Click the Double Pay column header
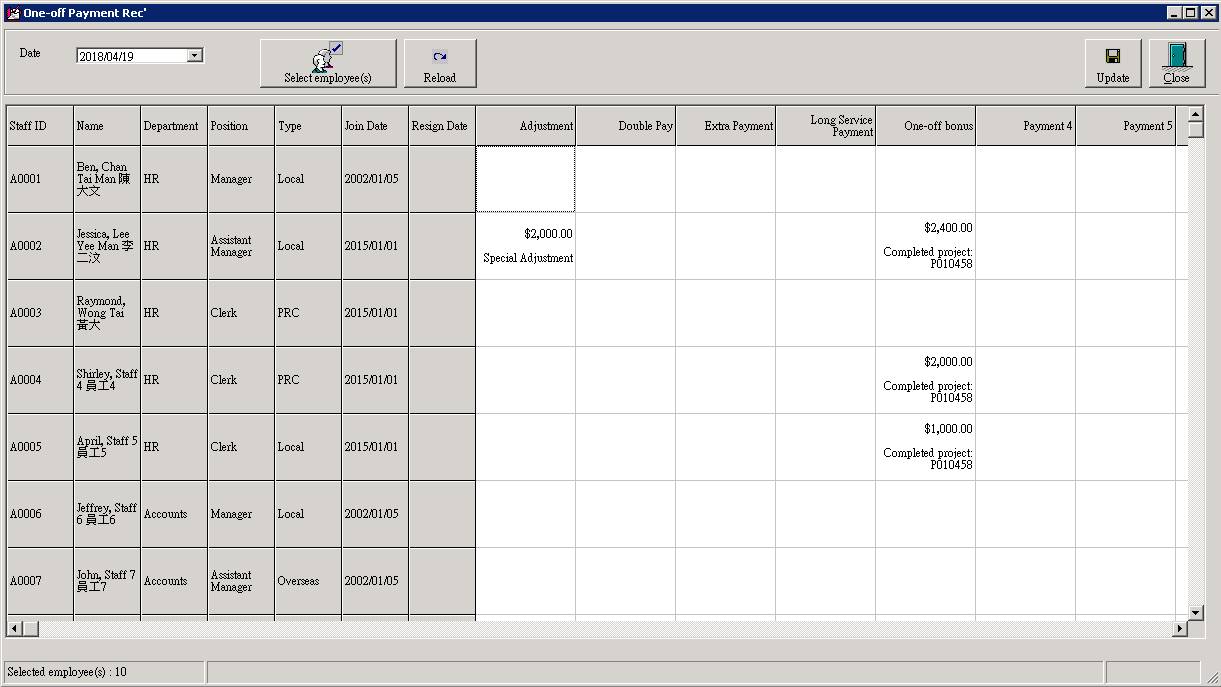 [x=626, y=126]
